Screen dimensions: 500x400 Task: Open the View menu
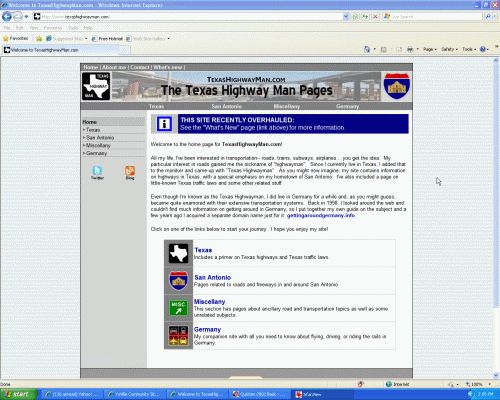(34, 28)
